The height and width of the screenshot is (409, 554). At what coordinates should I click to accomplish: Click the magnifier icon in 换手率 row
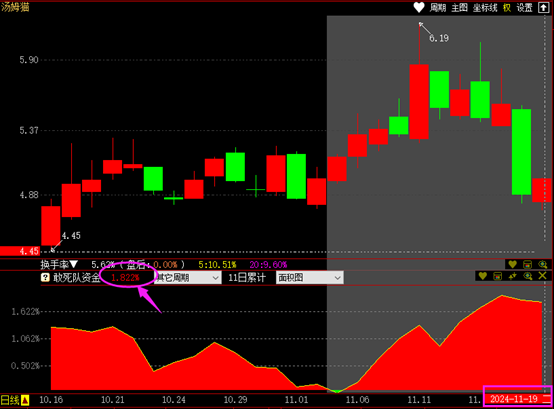tap(542, 264)
